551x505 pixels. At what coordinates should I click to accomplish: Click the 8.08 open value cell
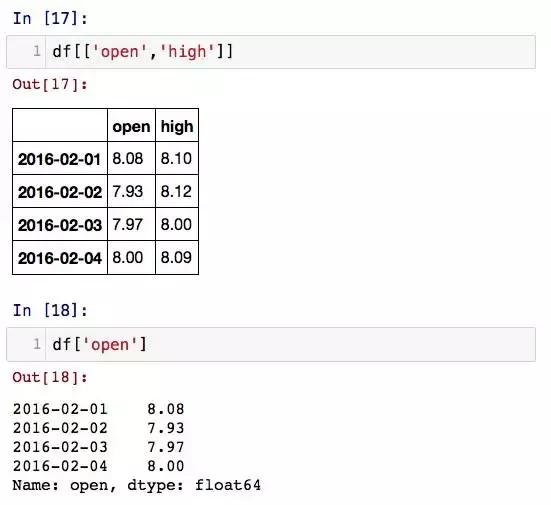131,158
